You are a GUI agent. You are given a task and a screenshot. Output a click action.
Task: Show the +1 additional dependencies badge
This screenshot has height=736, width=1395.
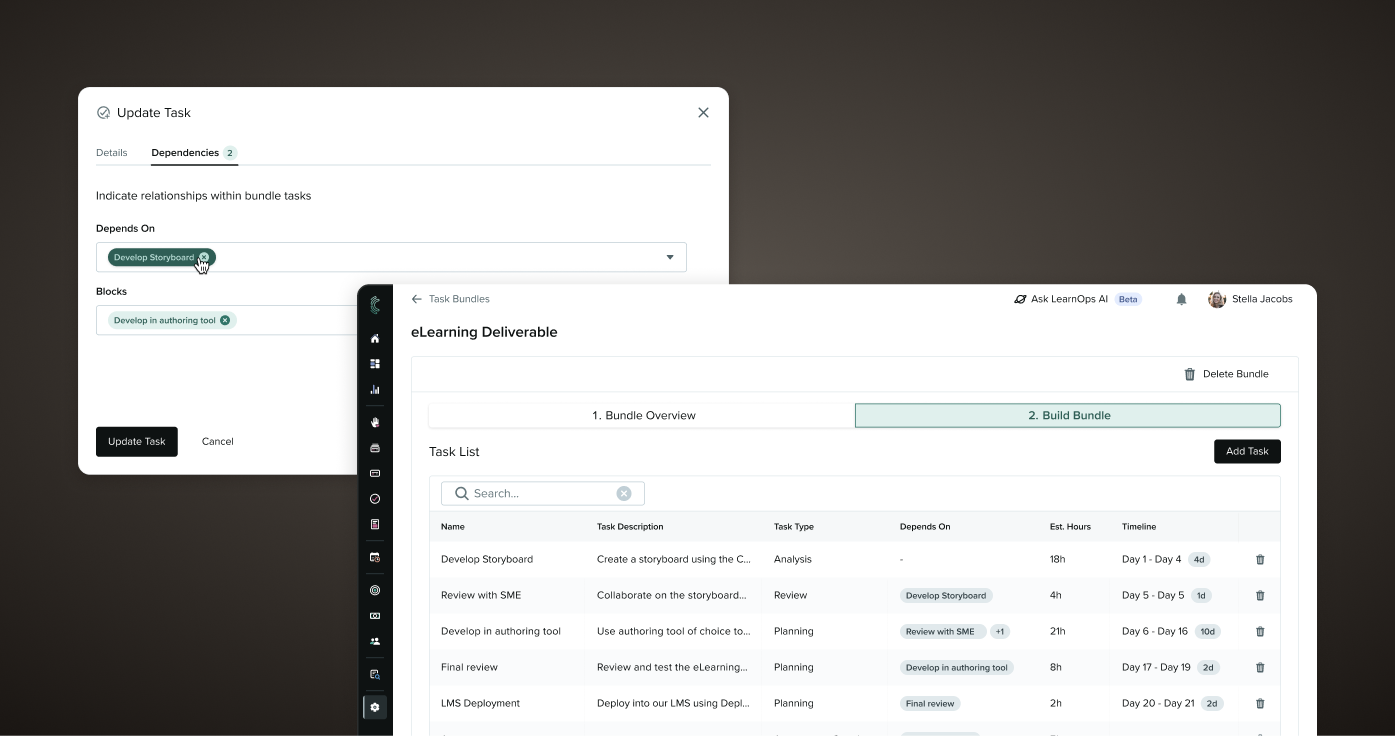tap(1000, 632)
